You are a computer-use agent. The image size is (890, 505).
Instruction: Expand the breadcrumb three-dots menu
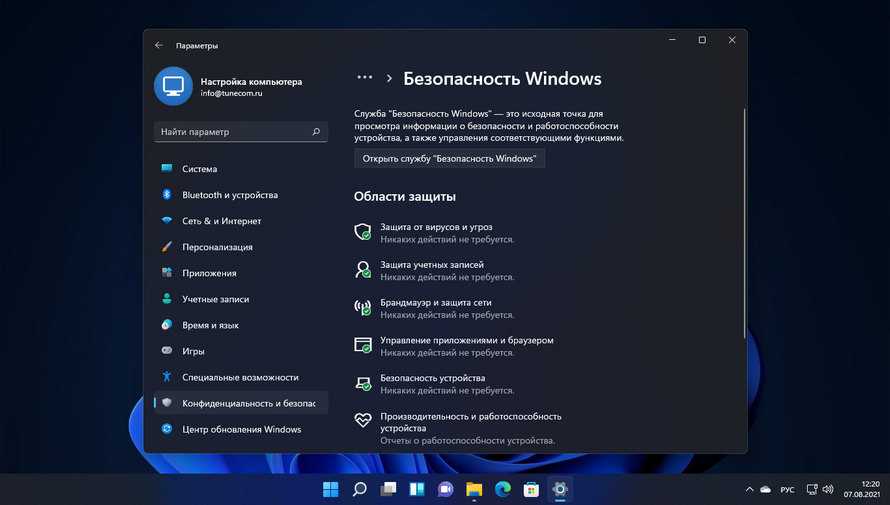(364, 78)
